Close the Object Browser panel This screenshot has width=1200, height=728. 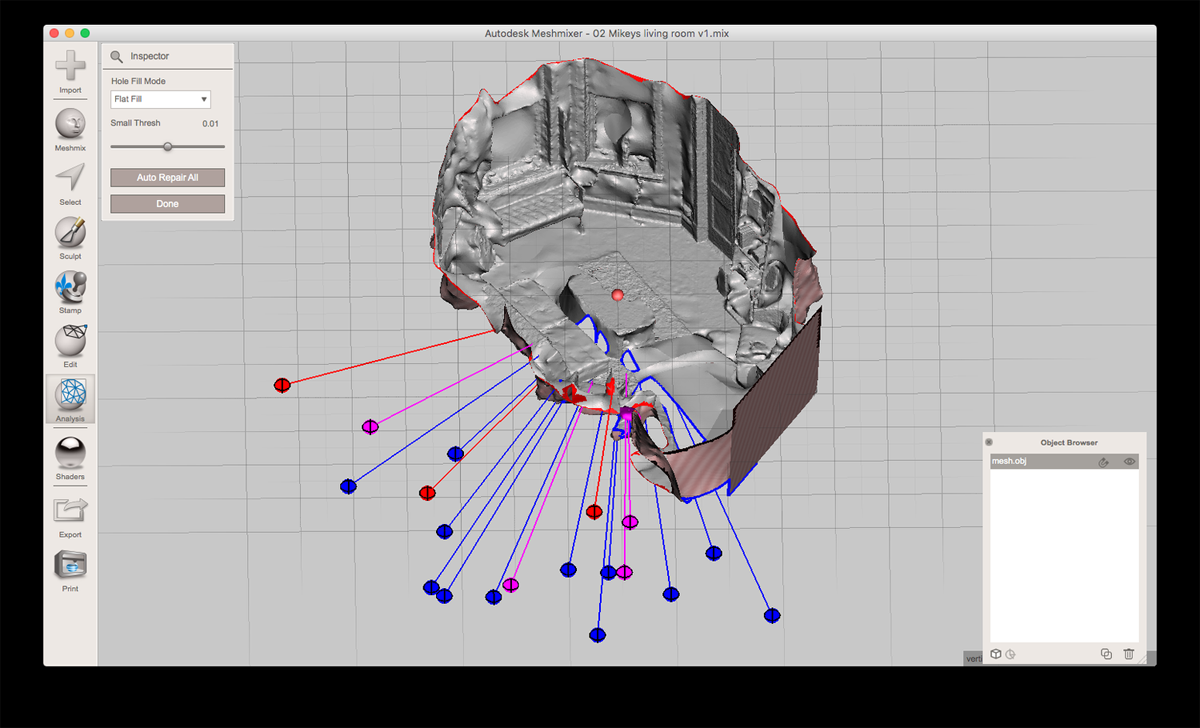(x=989, y=442)
